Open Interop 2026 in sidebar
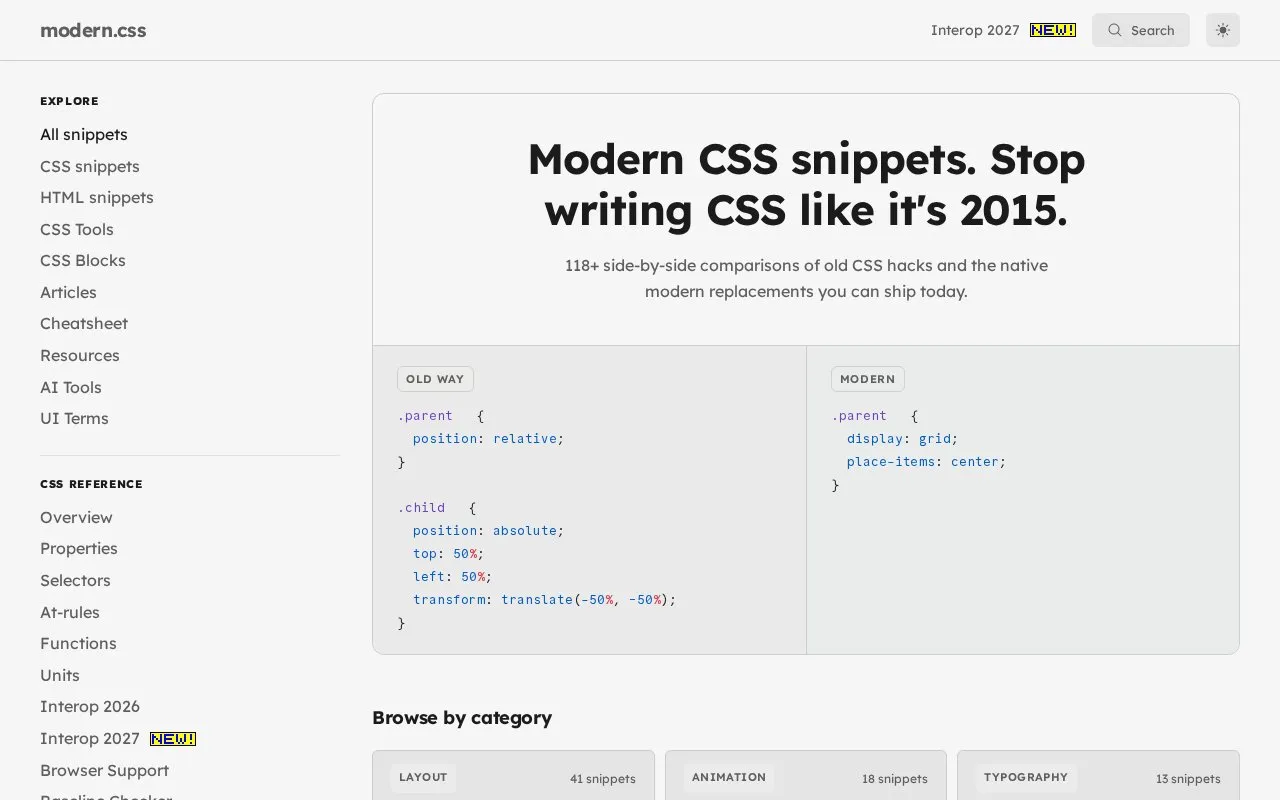Image resolution: width=1280 pixels, height=800 pixels. coord(90,706)
